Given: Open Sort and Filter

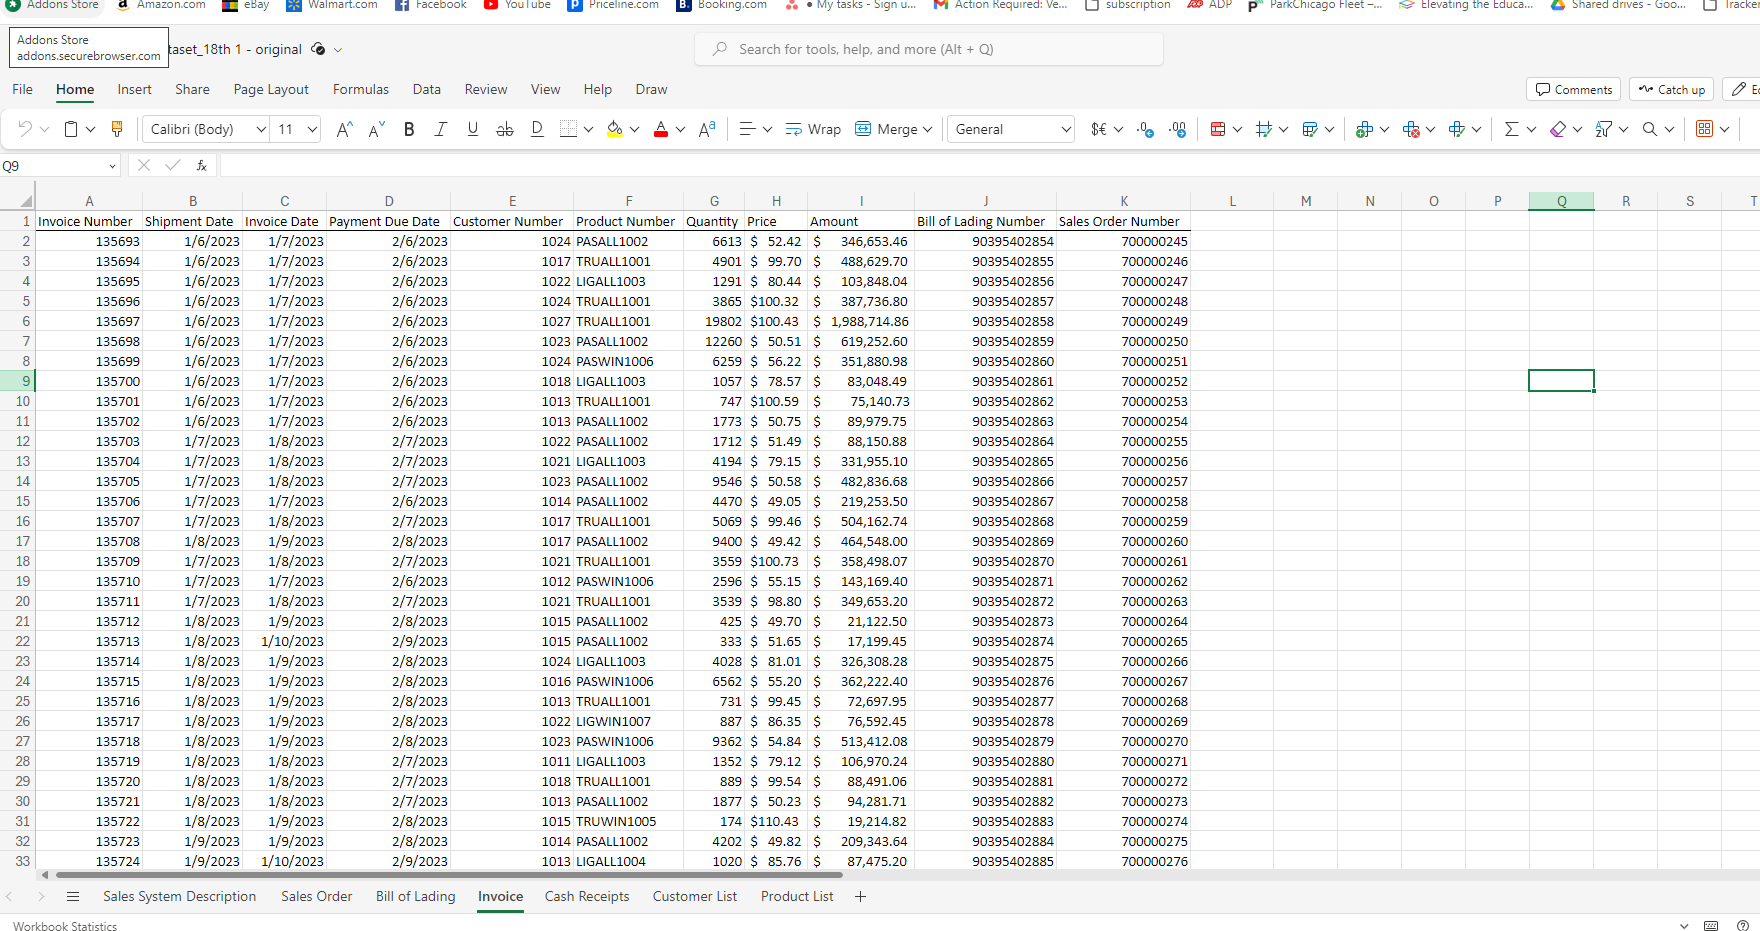Looking at the screenshot, I should 1604,129.
